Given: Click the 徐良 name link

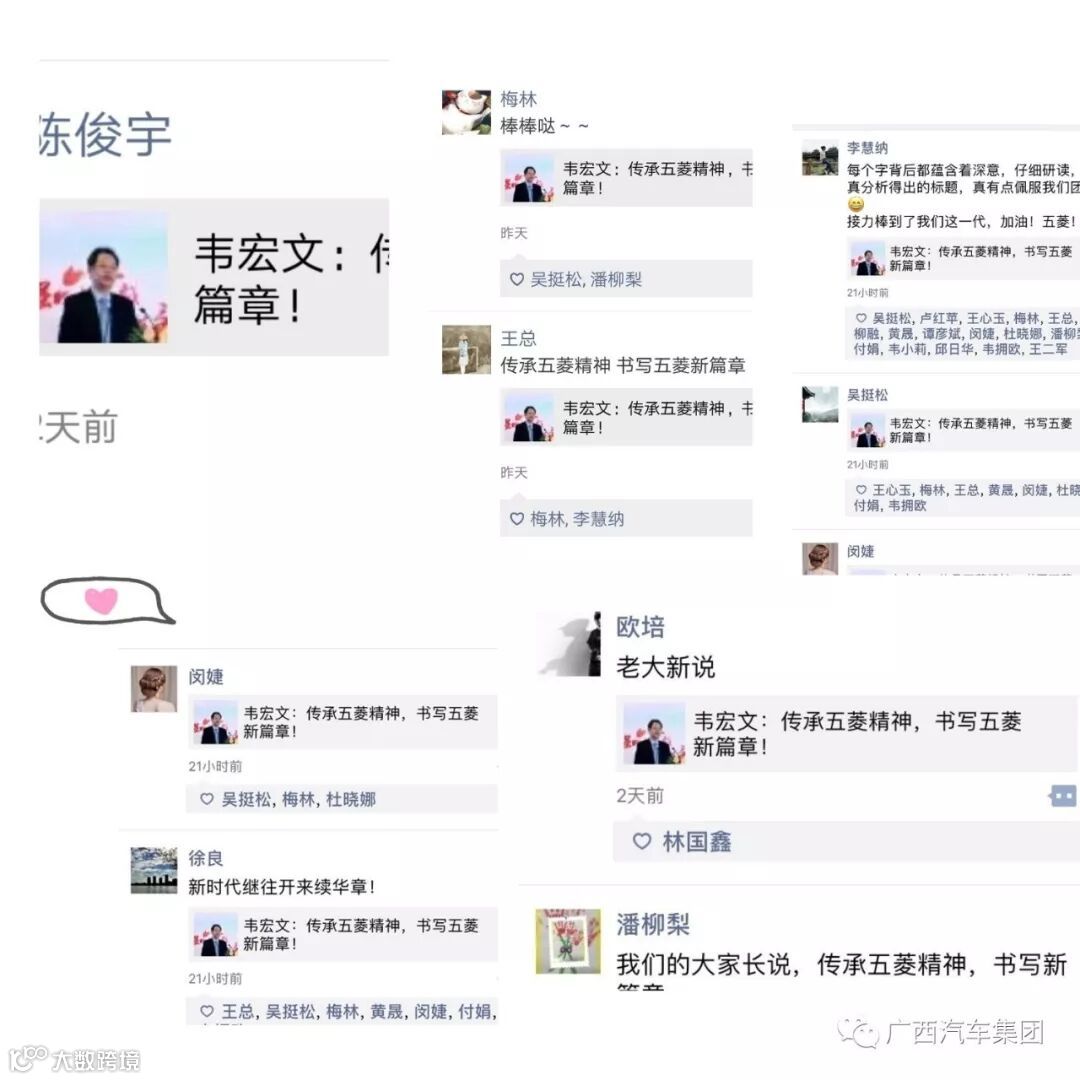Looking at the screenshot, I should (x=206, y=858).
